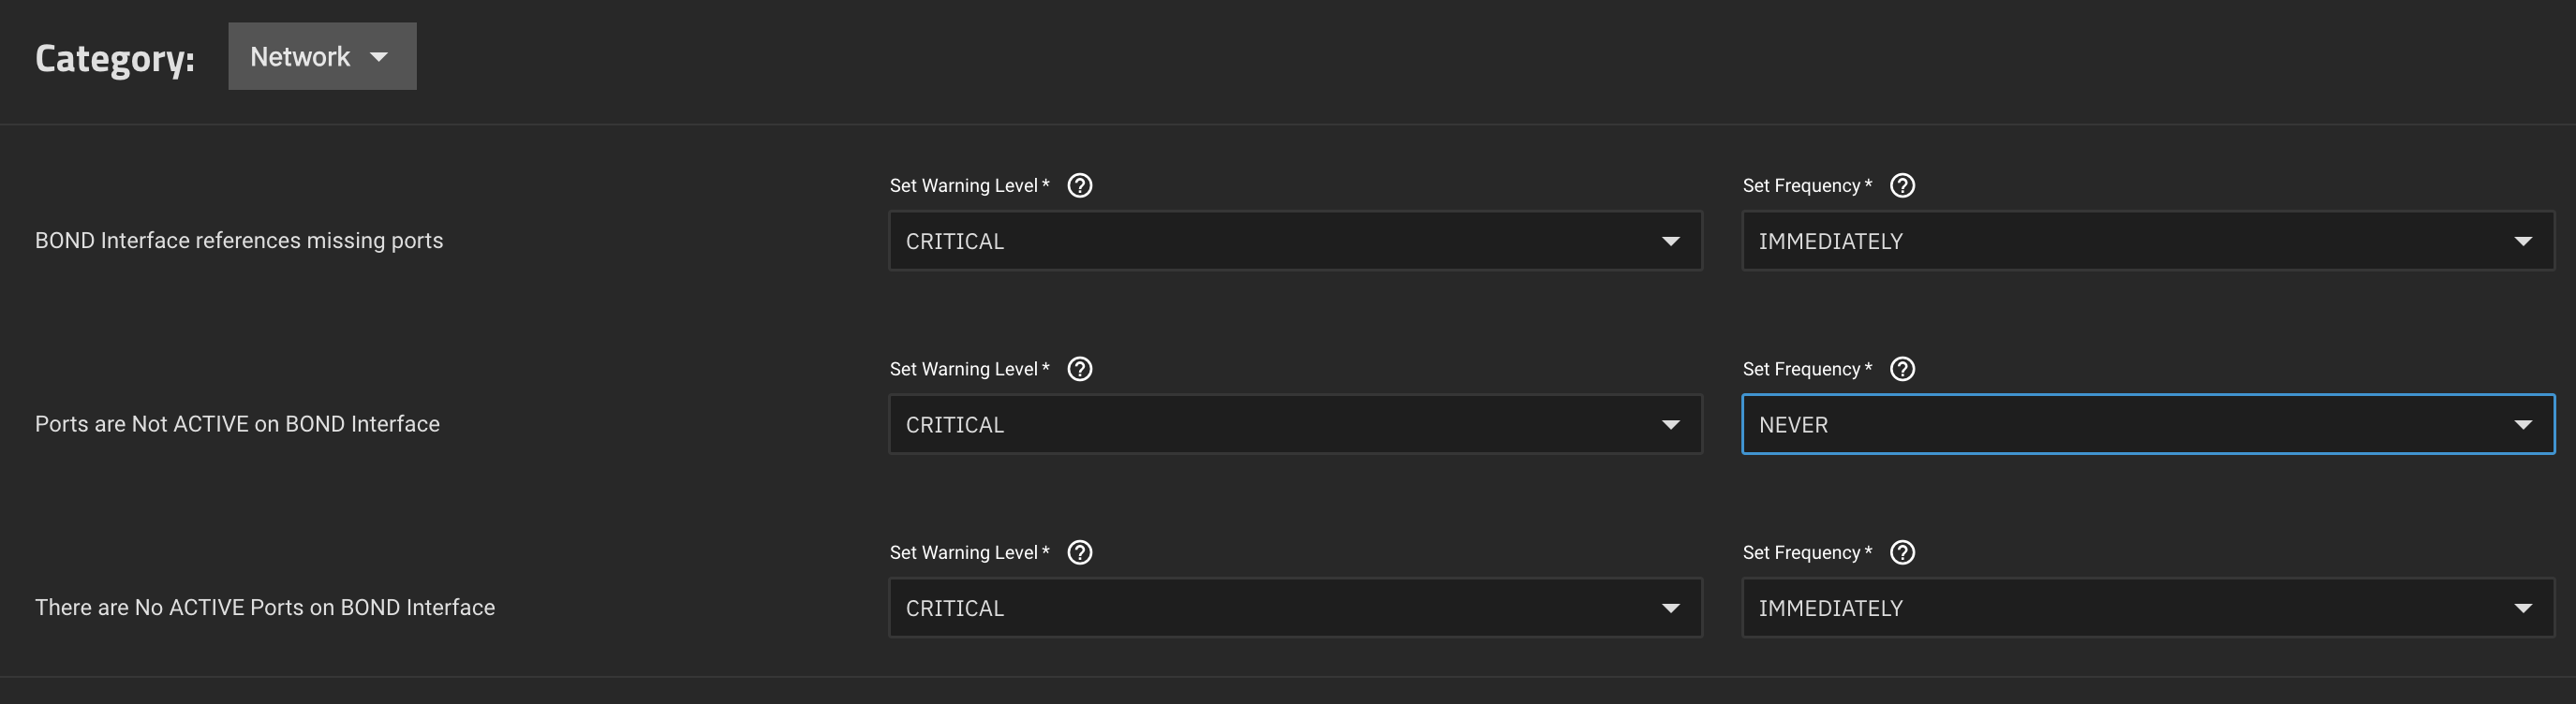Open the NEVER frequency dropdown
The height and width of the screenshot is (704, 2576).
pos(2148,424)
